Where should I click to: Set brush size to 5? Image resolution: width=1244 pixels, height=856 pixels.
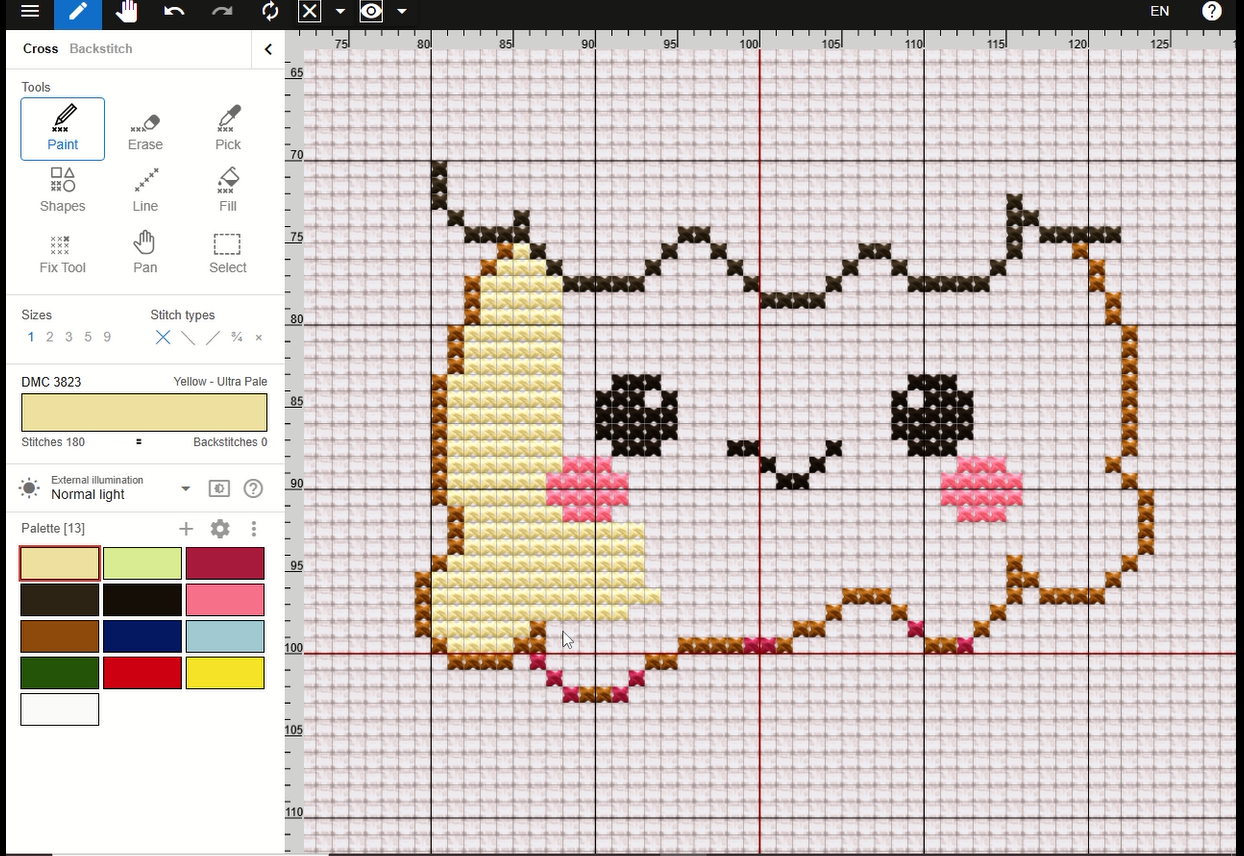88,337
